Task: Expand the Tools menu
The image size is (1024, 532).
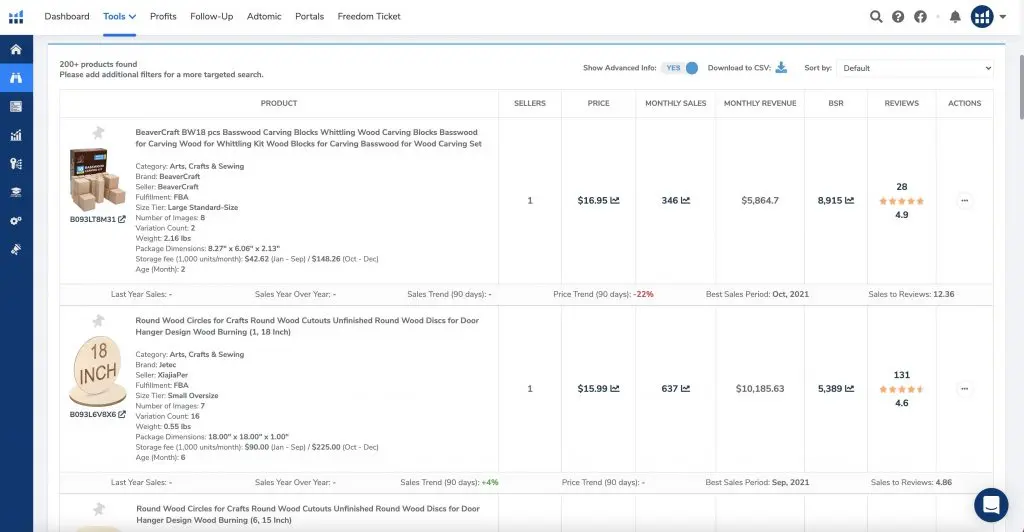Action: (x=119, y=17)
